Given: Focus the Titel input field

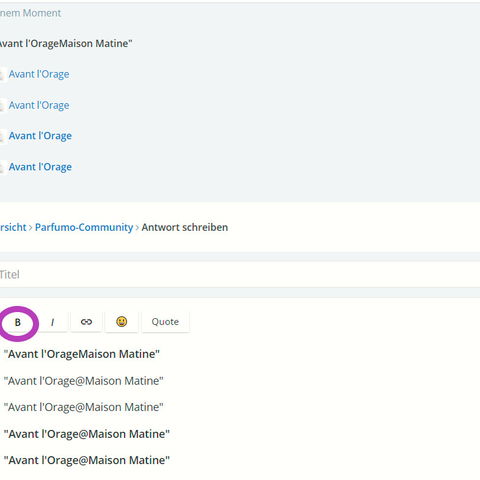Looking at the screenshot, I should [x=240, y=275].
